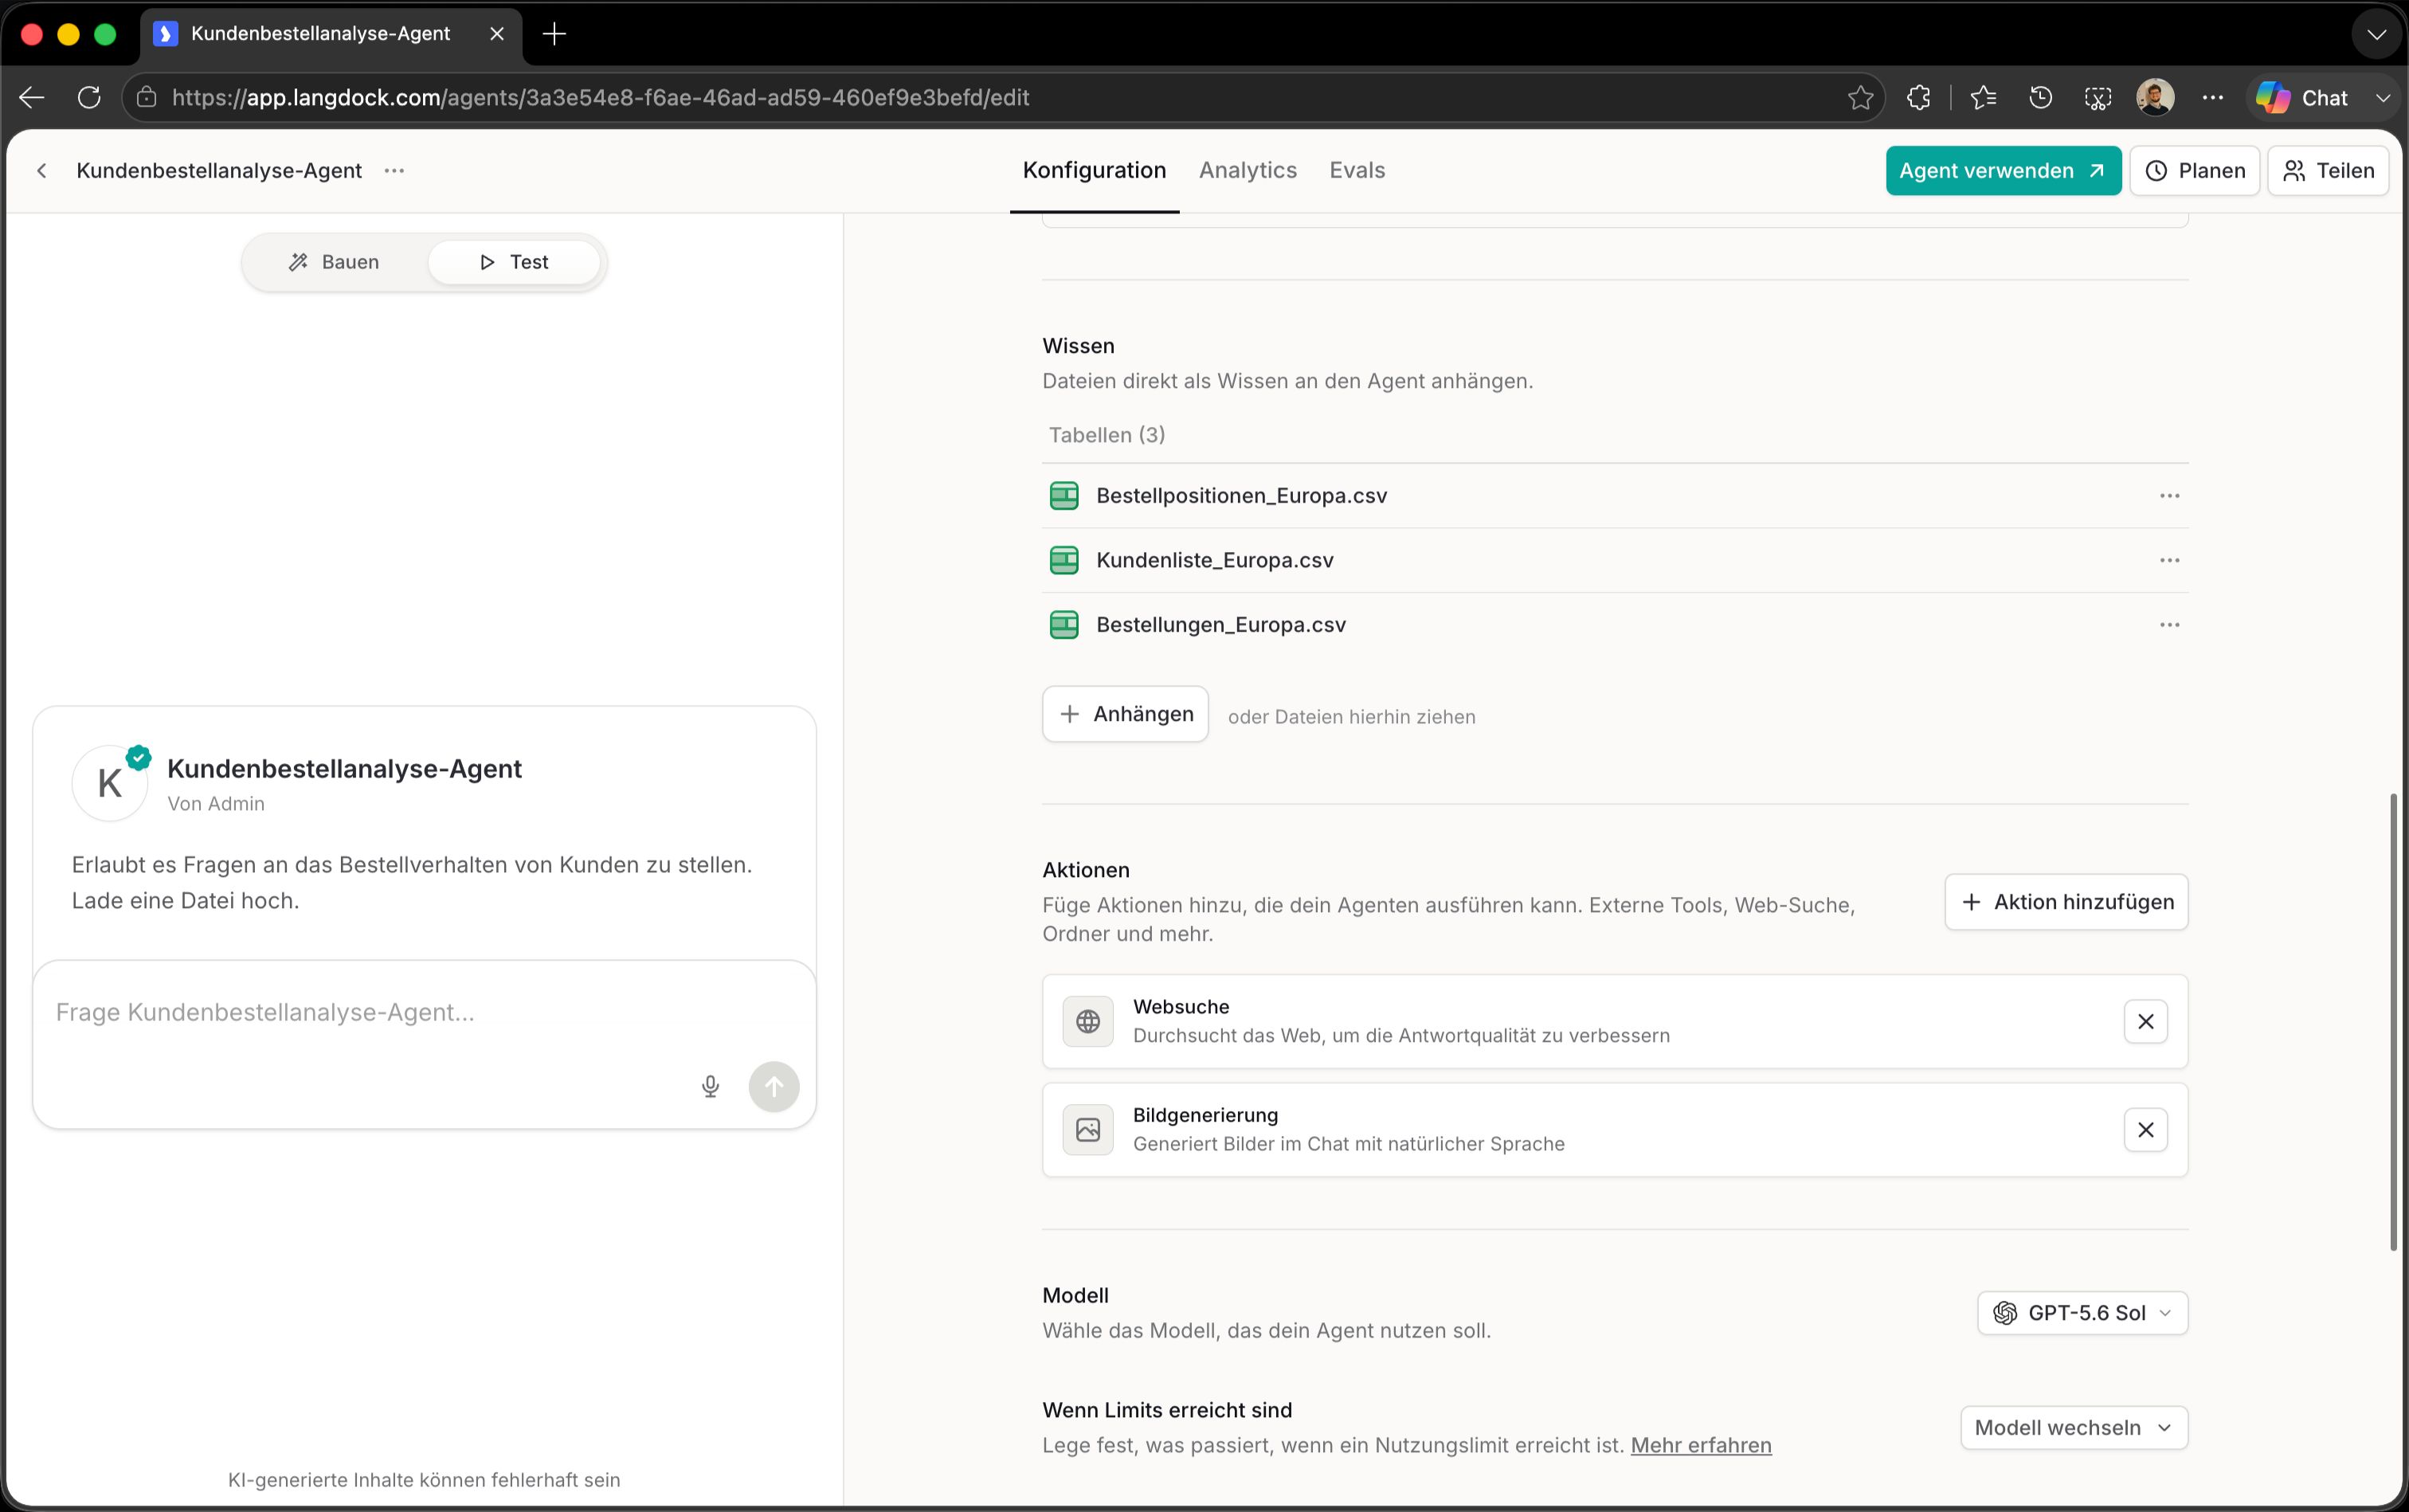Open the Analytics tab
Screen dimensions: 2409x1512
click(x=1247, y=170)
